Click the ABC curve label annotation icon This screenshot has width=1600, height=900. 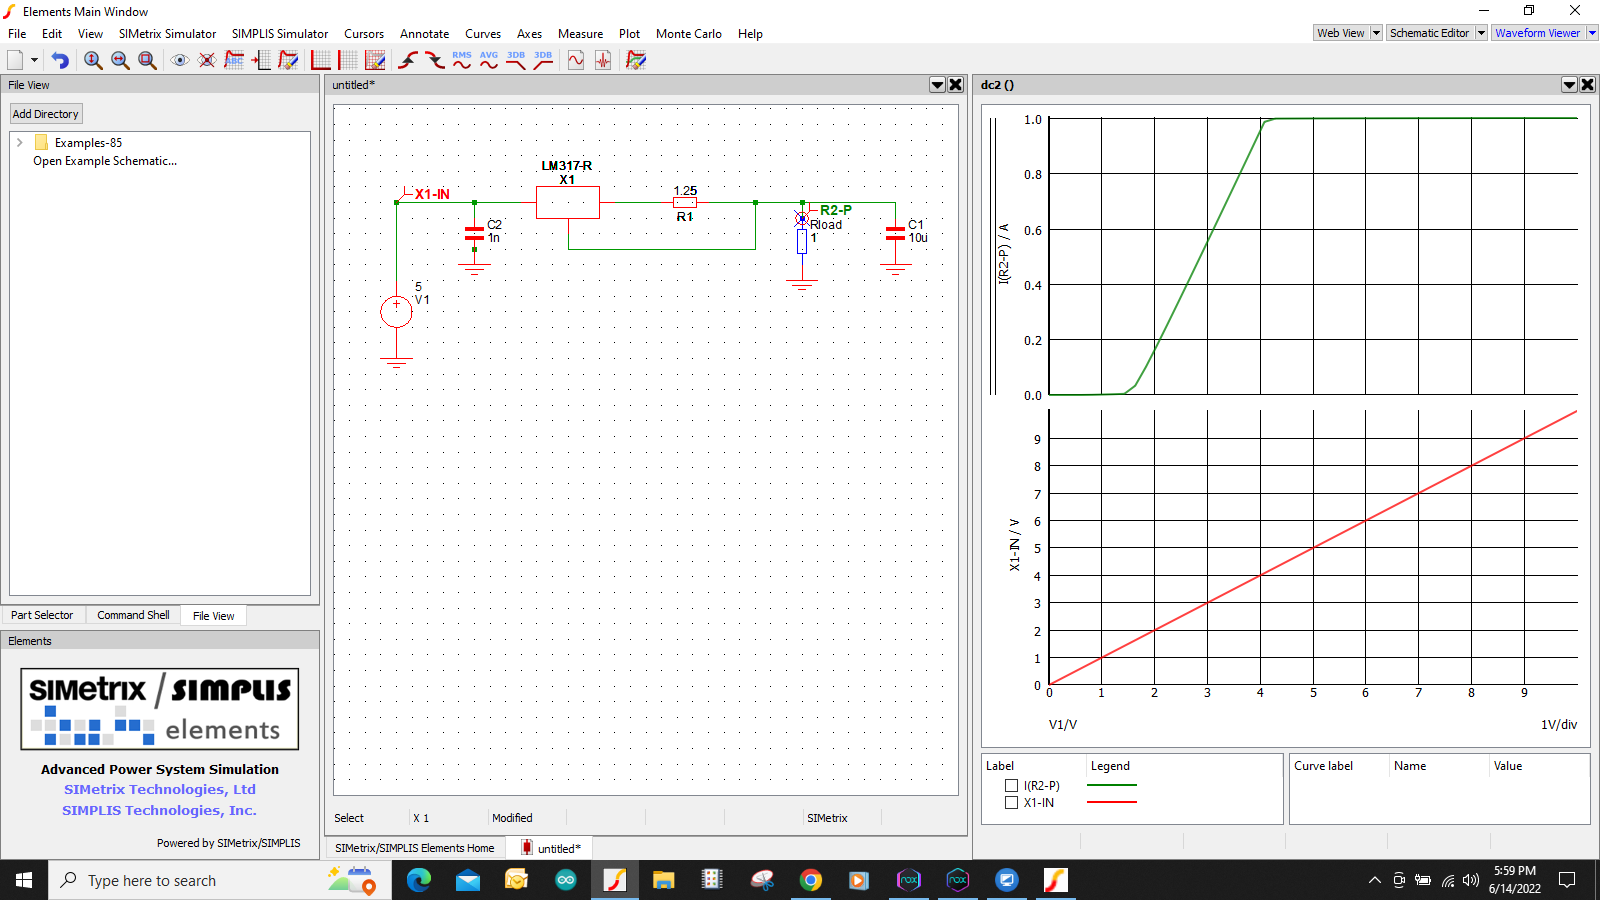click(x=234, y=60)
